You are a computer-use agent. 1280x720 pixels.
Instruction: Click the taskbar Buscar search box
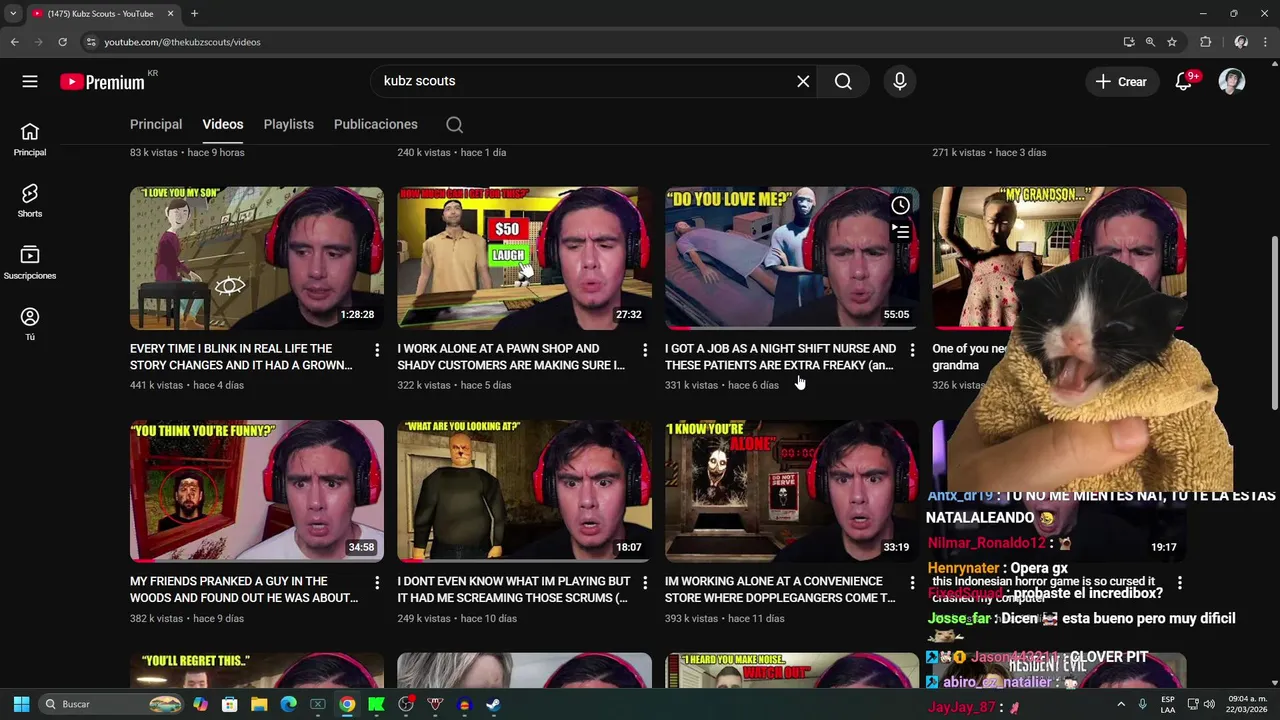[x=111, y=704]
